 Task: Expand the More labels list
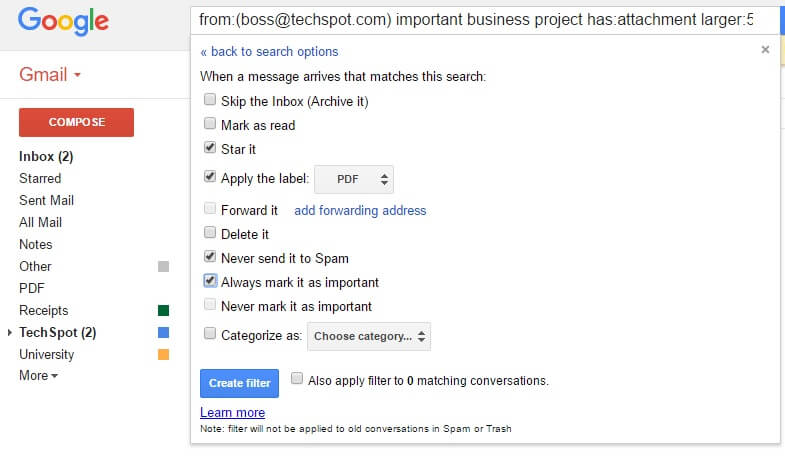[x=39, y=375]
